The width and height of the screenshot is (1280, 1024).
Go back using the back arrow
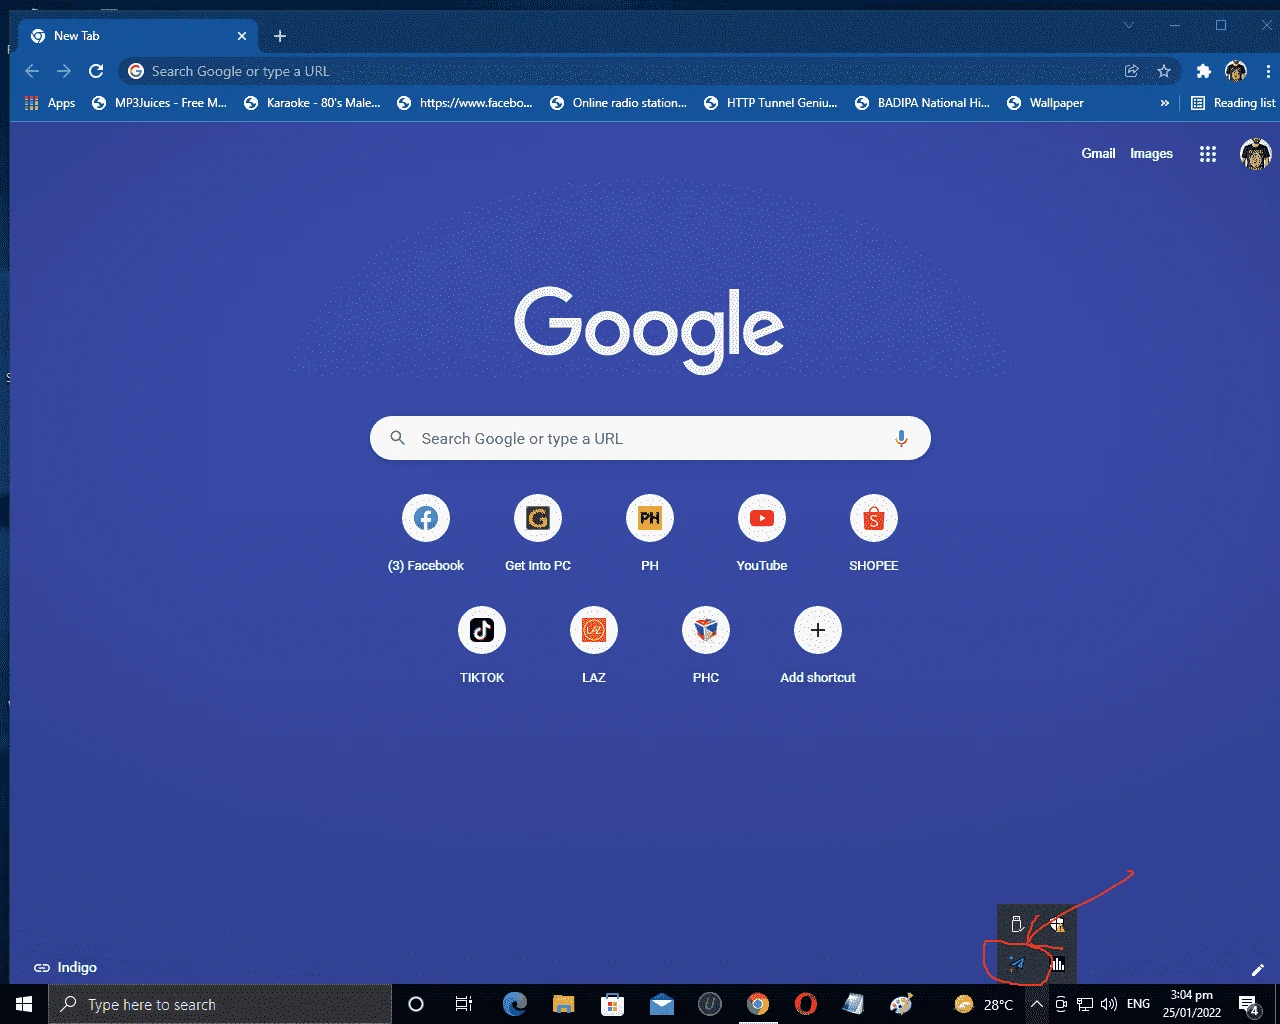(32, 71)
